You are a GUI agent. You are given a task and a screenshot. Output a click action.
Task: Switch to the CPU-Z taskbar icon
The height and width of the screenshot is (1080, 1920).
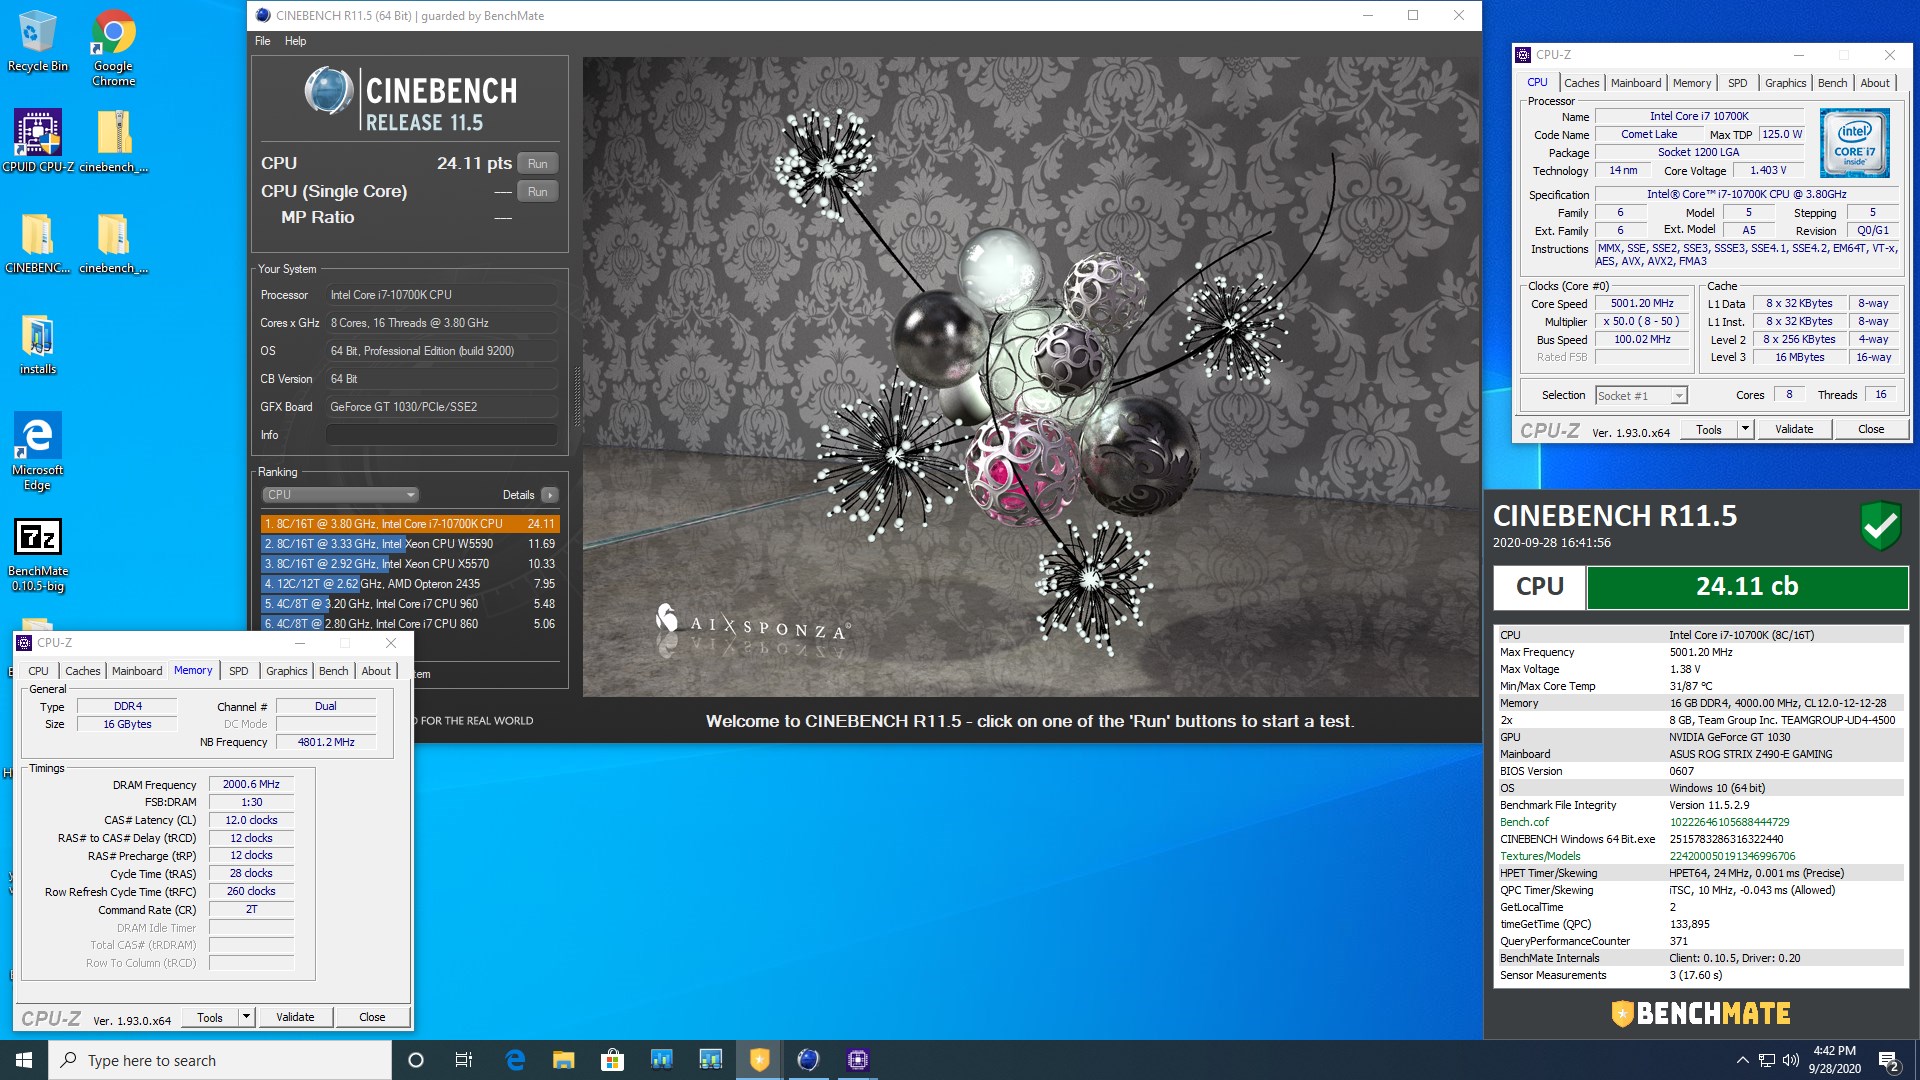[857, 1060]
